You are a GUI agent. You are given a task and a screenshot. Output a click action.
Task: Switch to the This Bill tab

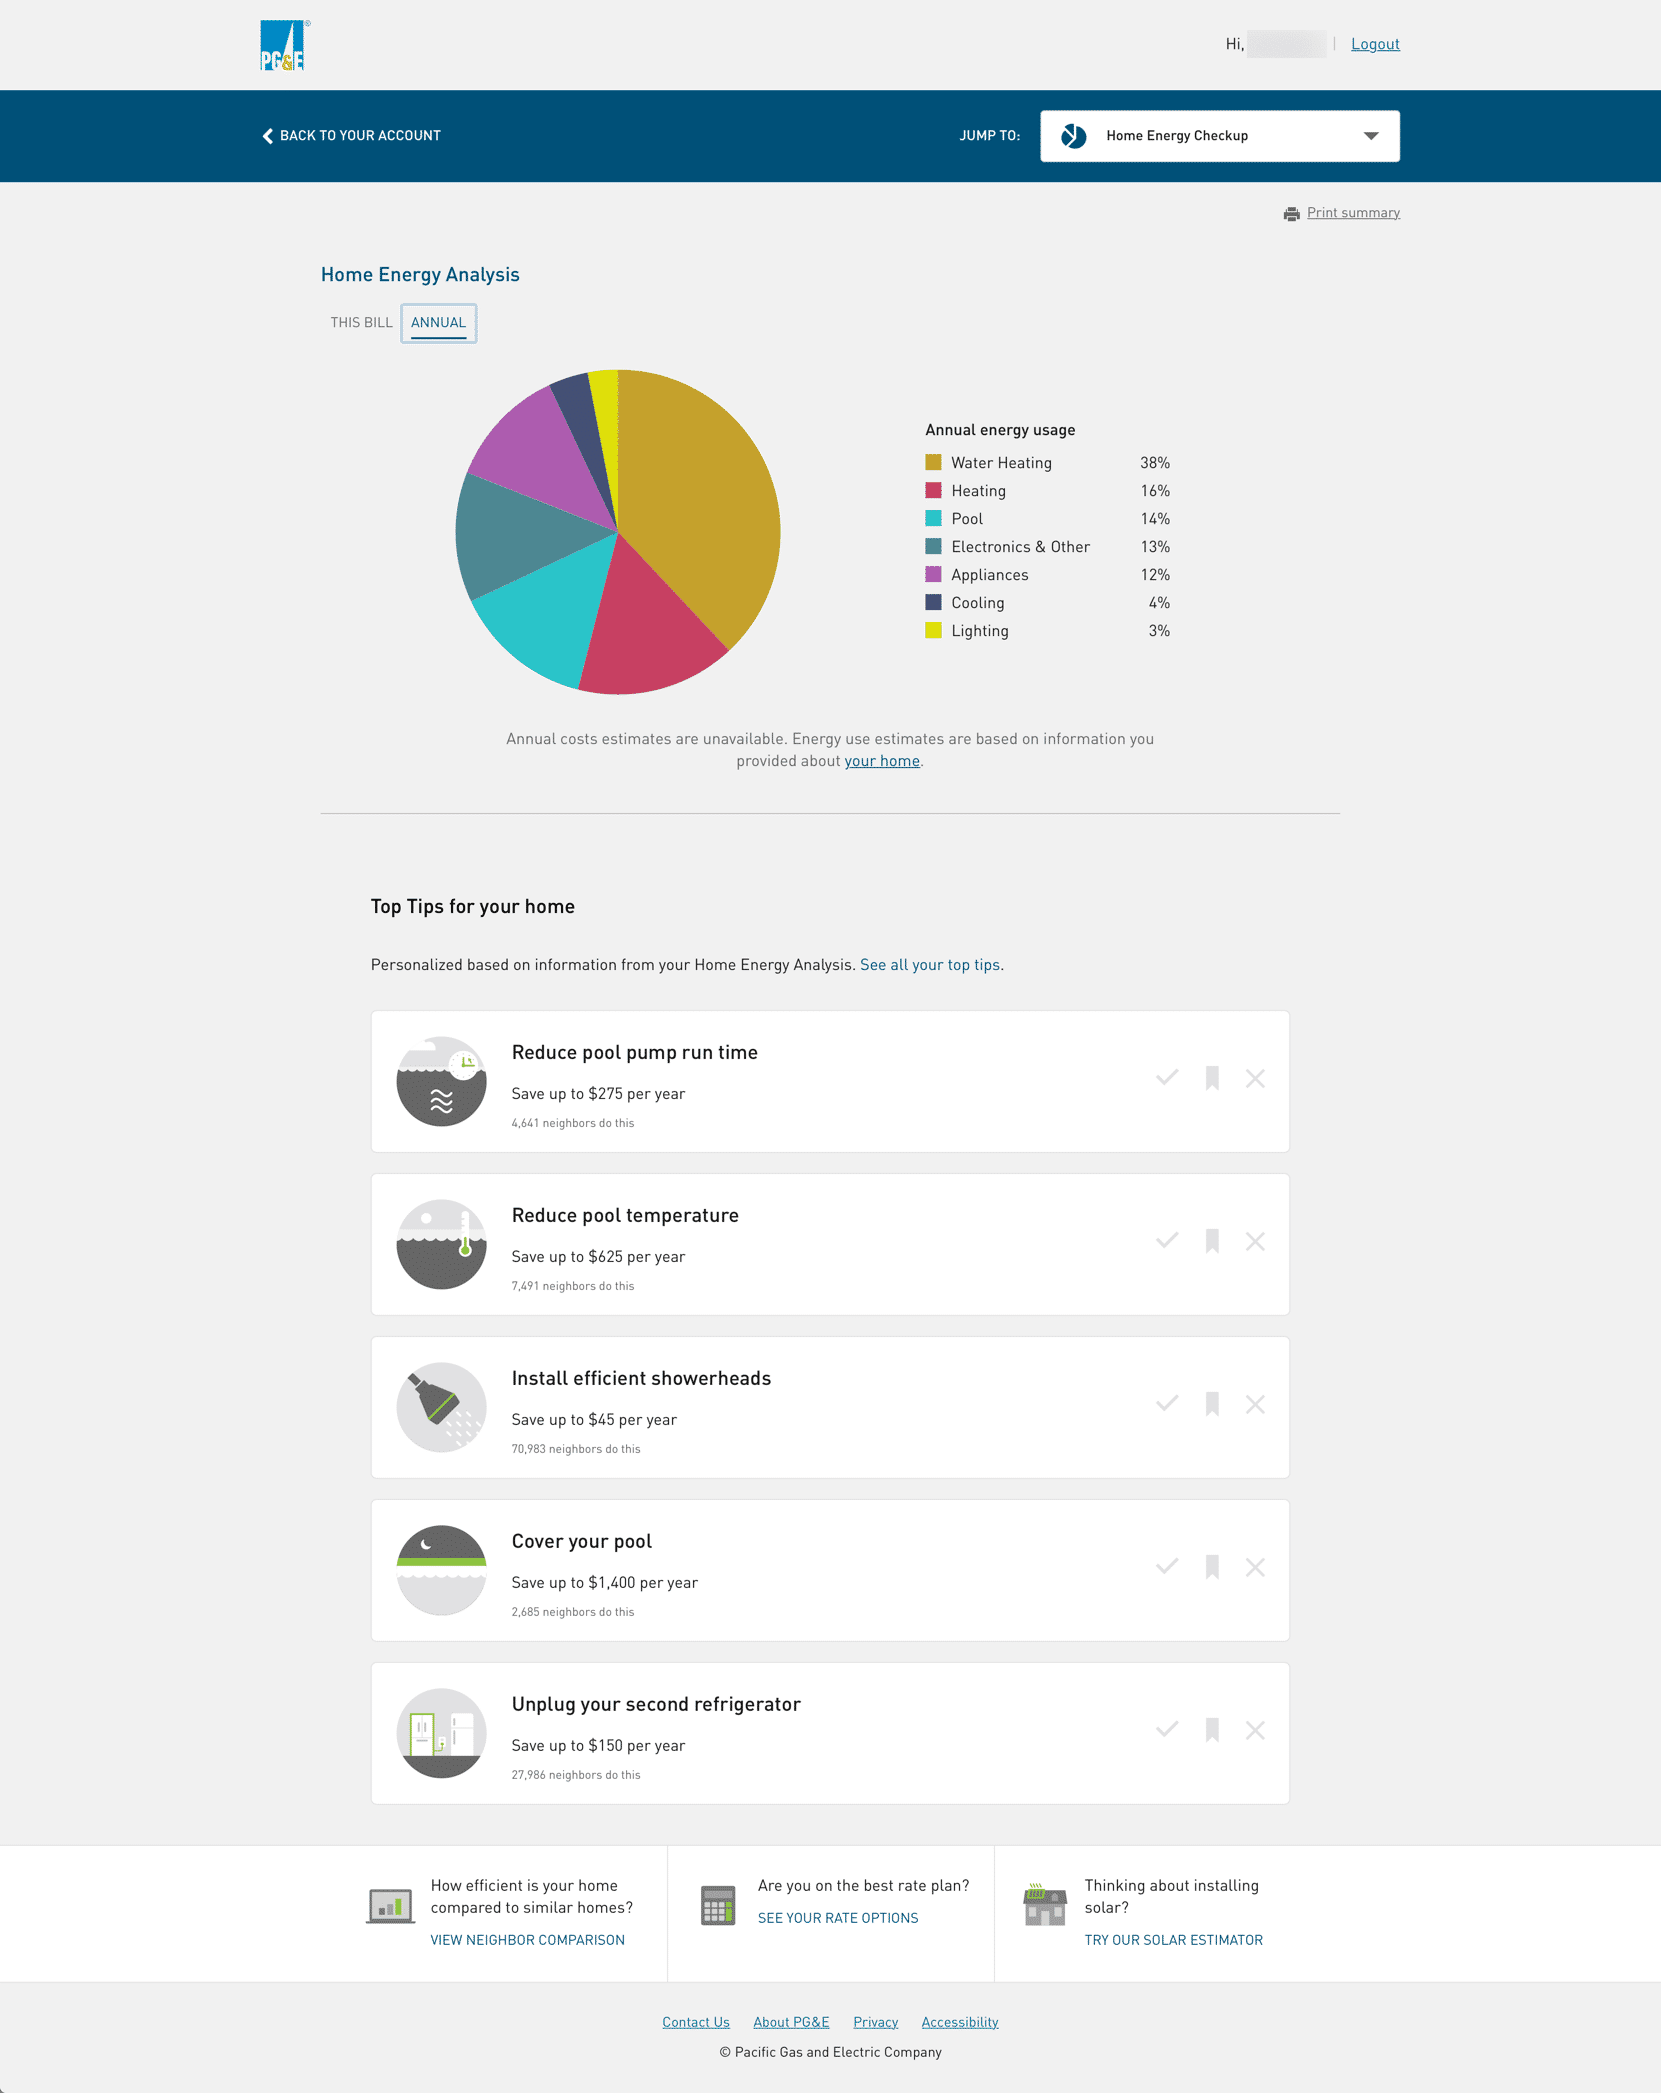pos(361,322)
